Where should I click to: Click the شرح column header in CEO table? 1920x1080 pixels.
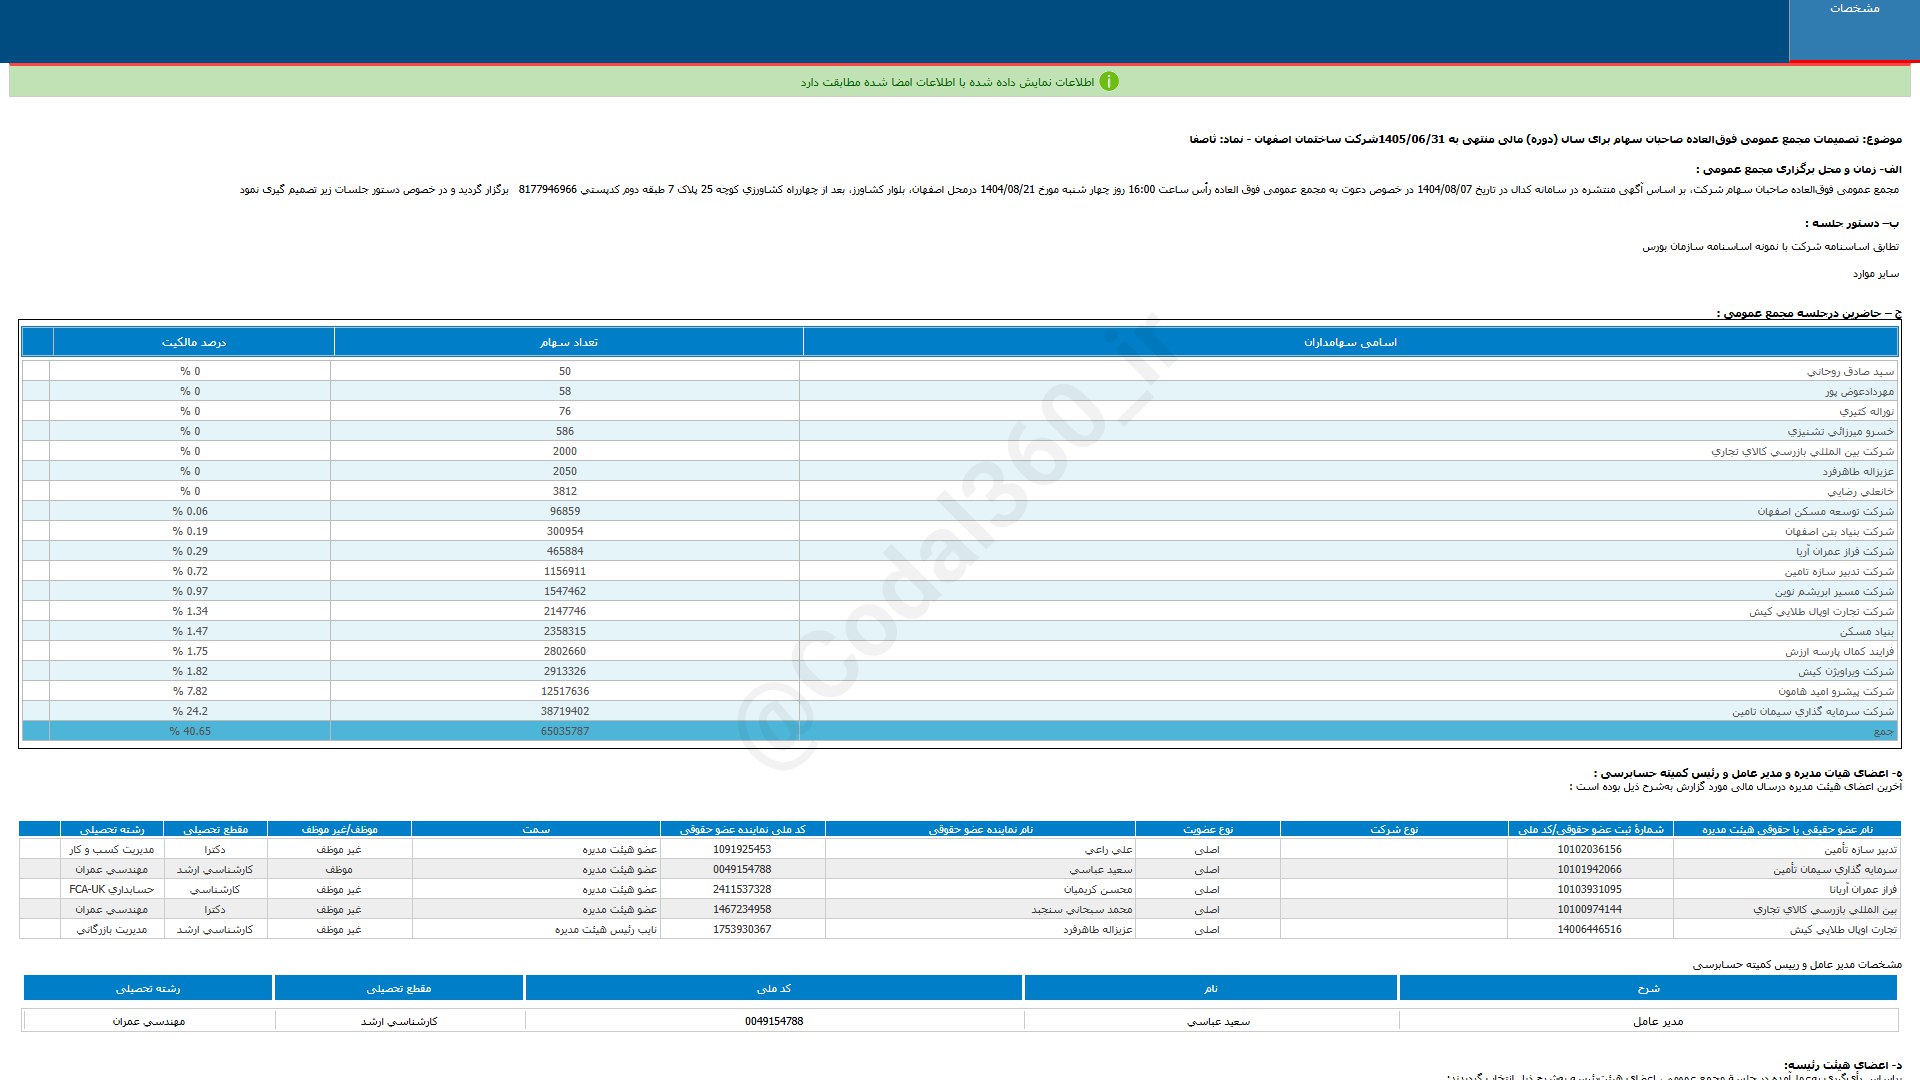1648,988
